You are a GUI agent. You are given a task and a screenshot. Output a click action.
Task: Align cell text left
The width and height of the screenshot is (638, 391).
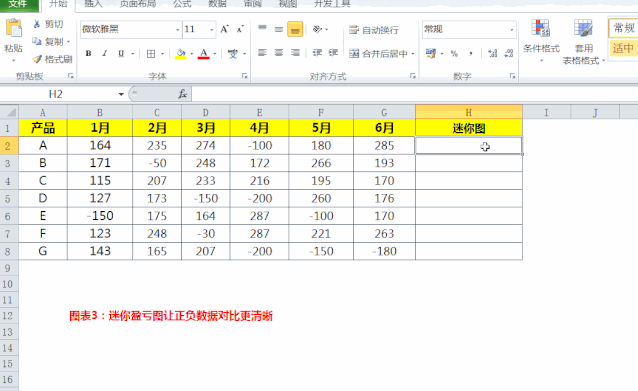pyautogui.click(x=262, y=53)
